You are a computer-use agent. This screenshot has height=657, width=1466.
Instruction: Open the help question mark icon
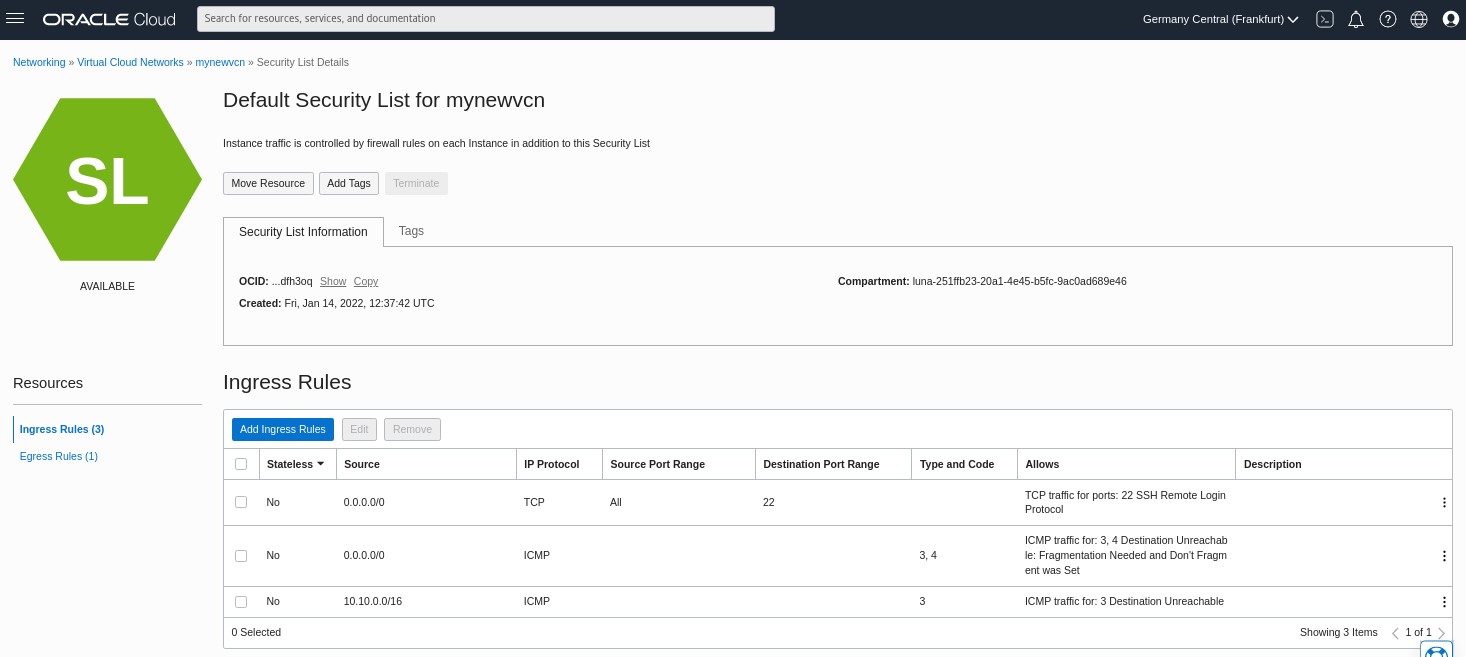(1388, 19)
